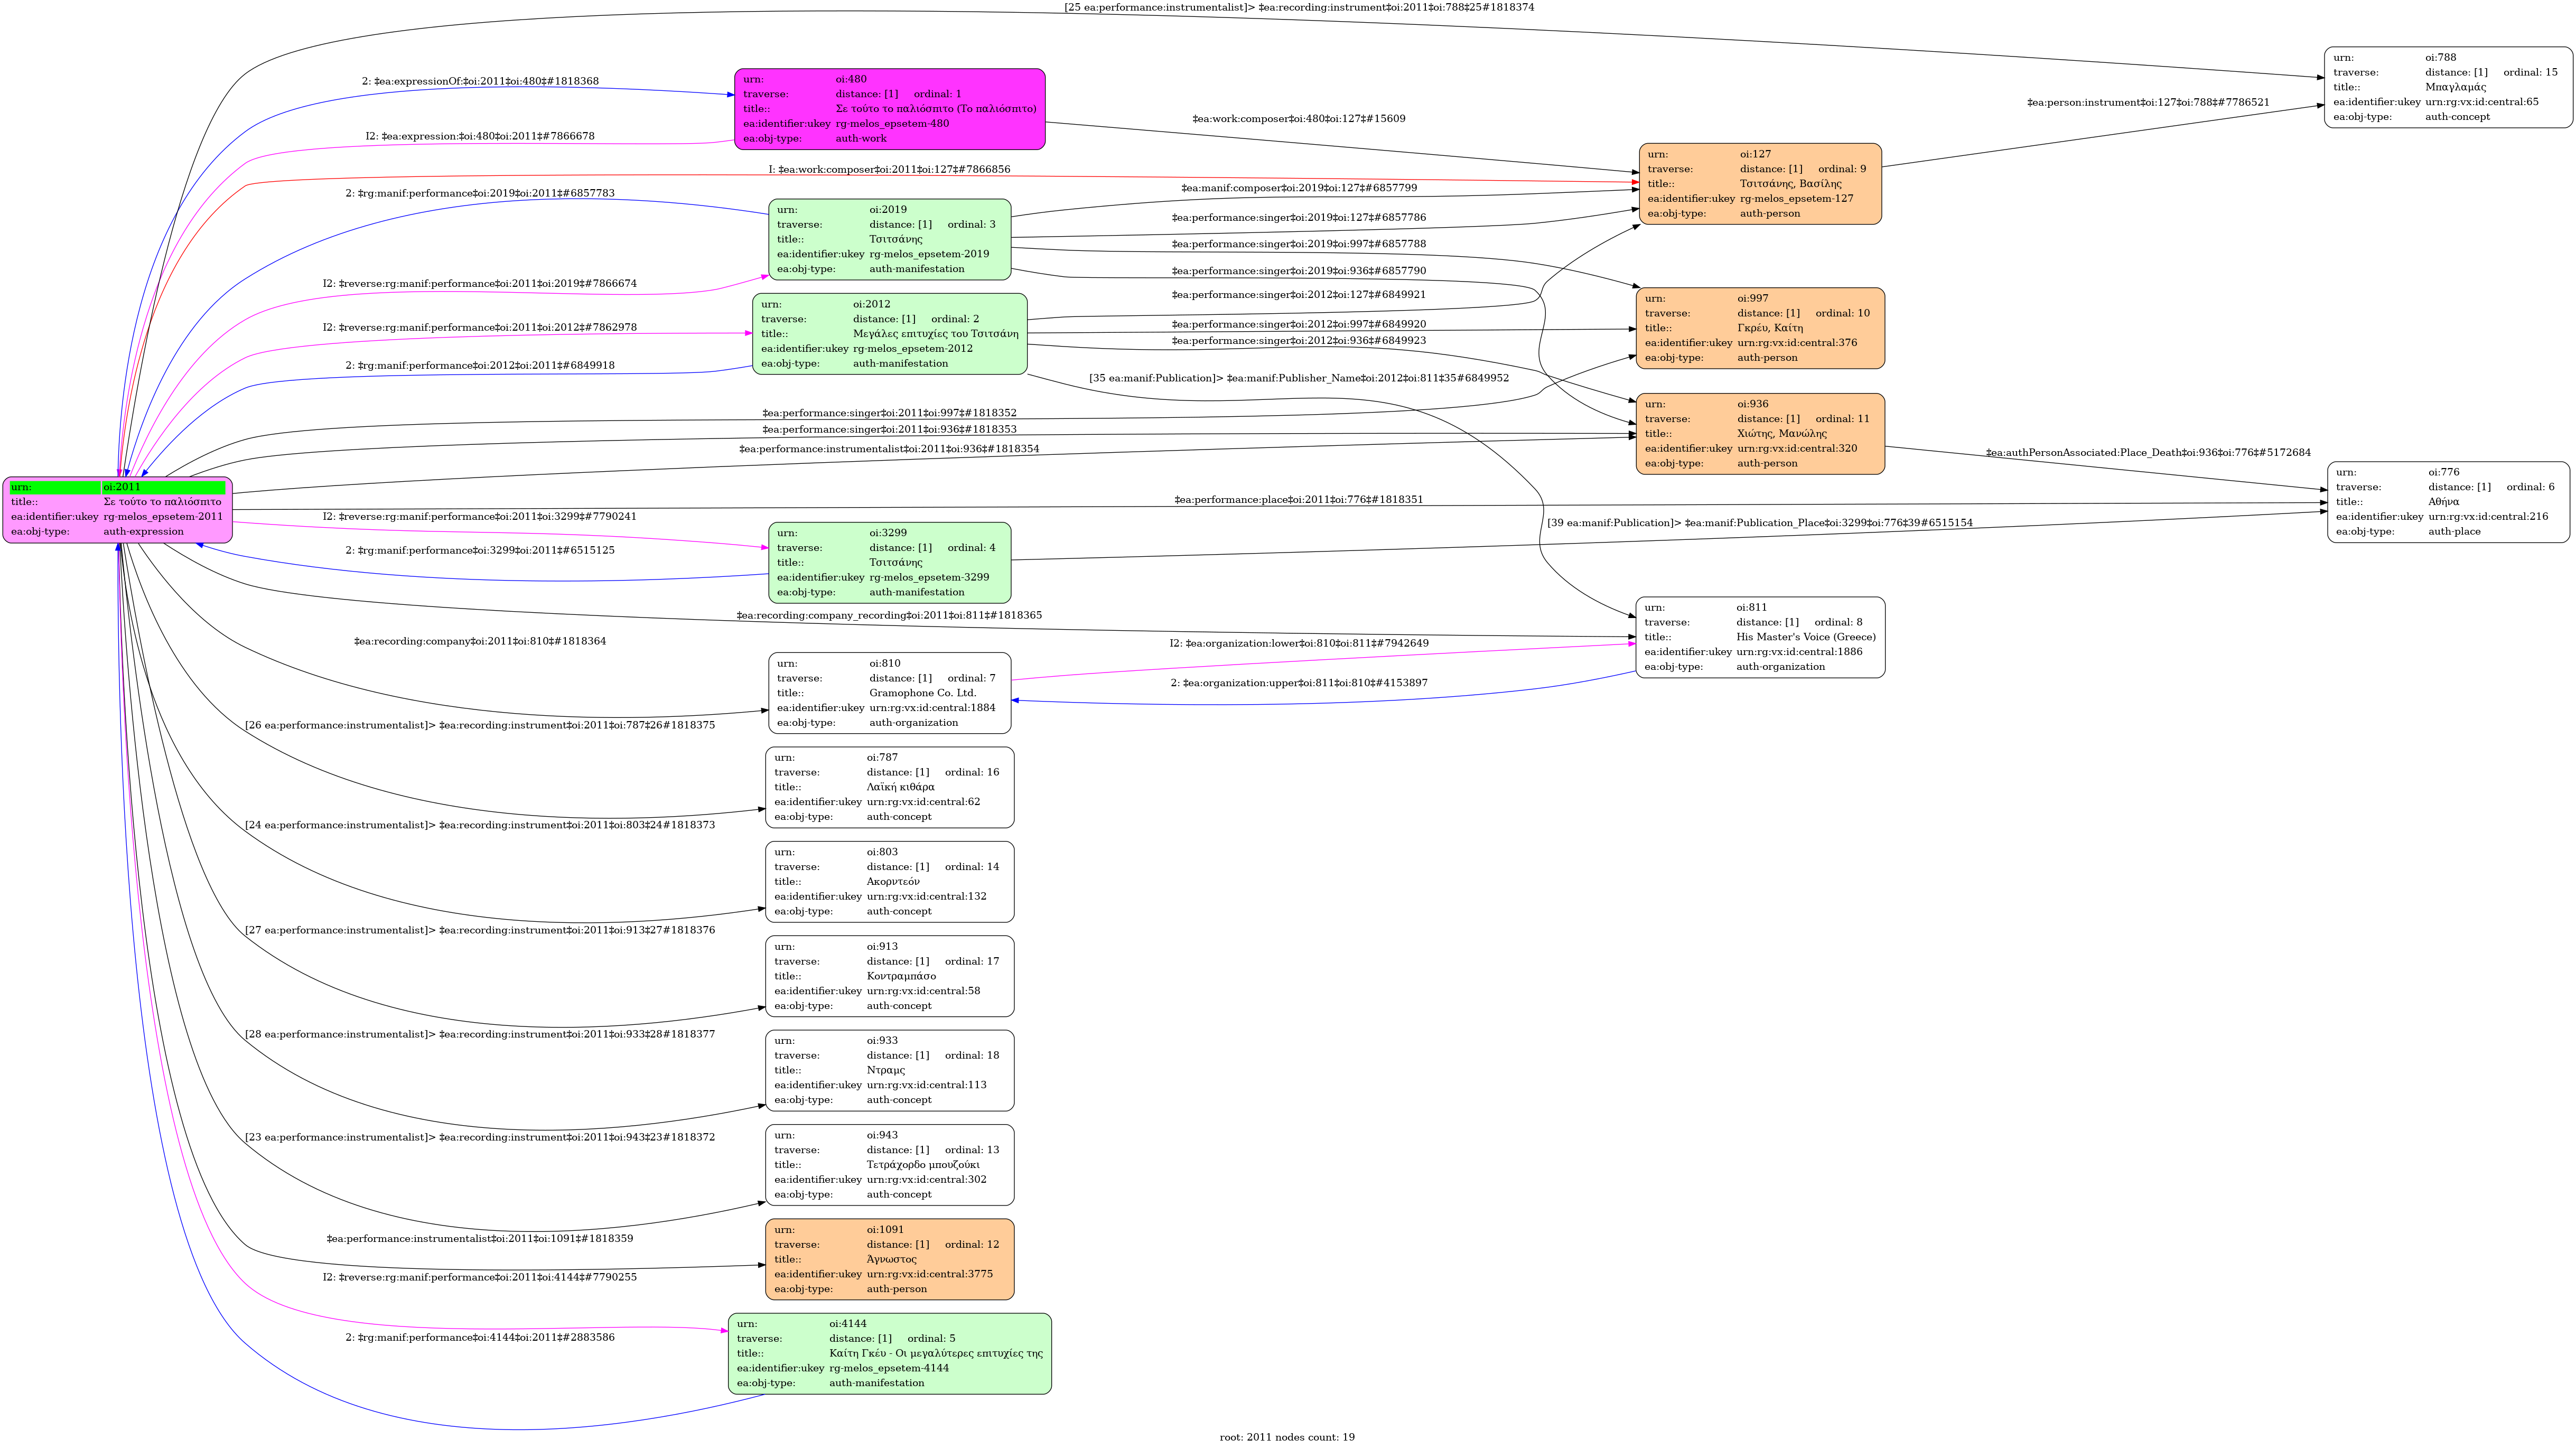Click the Λαϊκή κιθάρα concept node
This screenshot has height=1449, width=2576.
[889, 788]
